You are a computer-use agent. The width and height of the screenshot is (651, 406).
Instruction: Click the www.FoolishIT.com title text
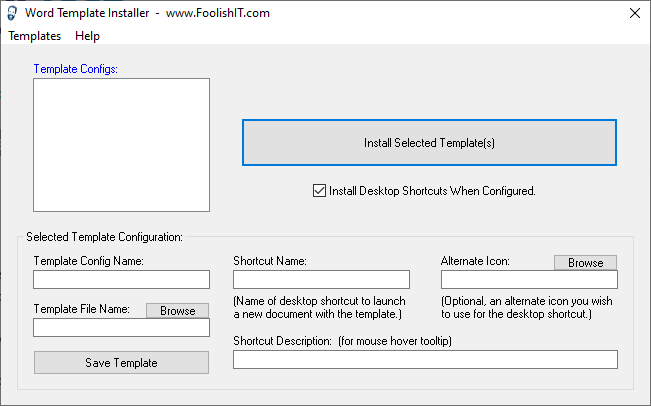point(218,13)
